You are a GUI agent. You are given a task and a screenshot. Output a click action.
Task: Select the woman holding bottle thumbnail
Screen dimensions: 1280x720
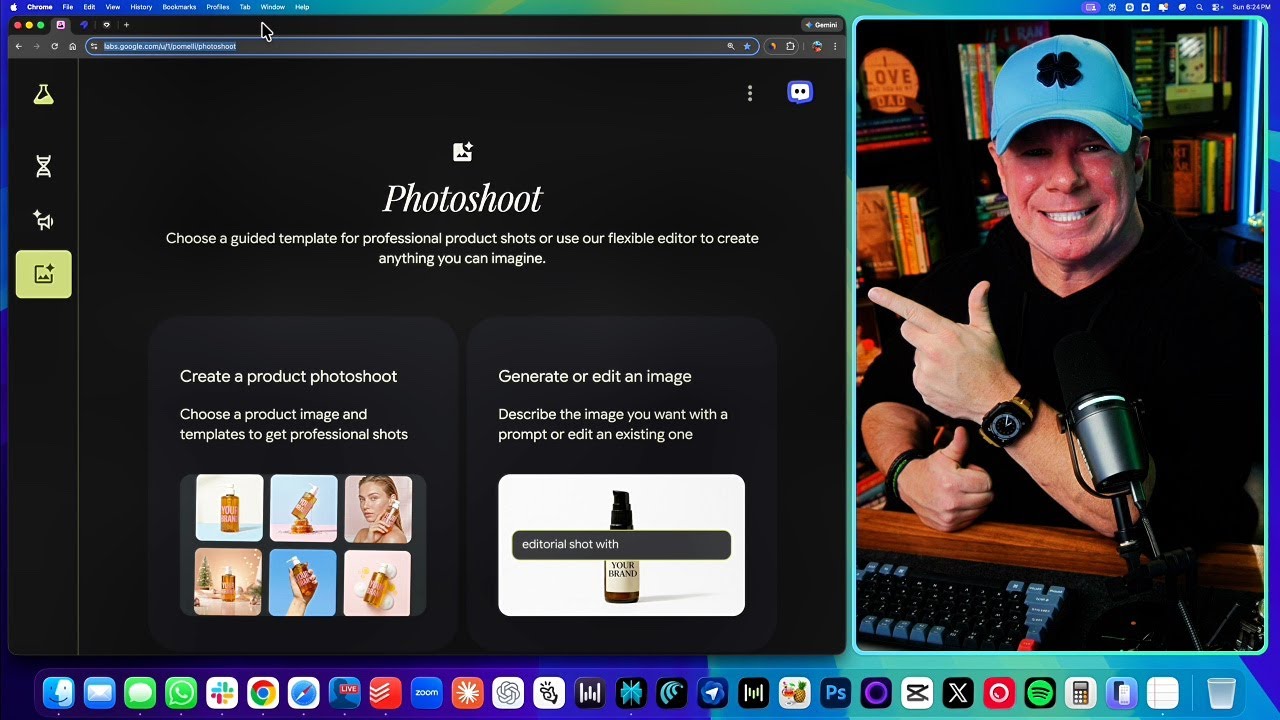tap(377, 508)
